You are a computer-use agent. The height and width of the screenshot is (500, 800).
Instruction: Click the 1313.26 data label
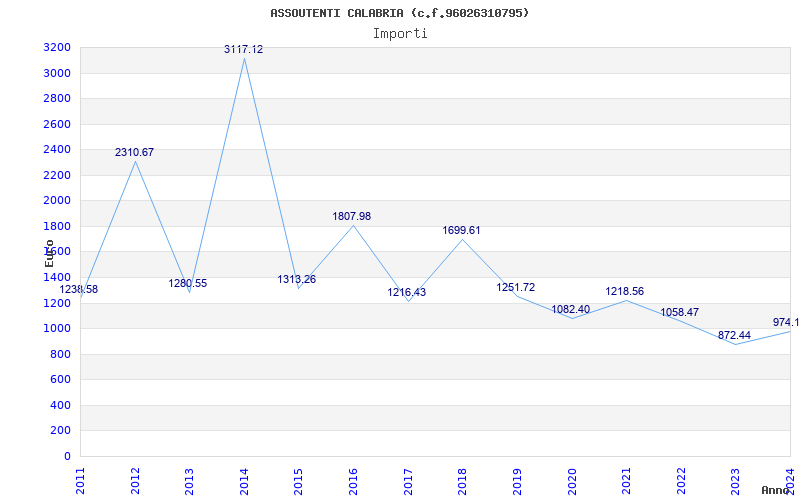(x=296, y=279)
